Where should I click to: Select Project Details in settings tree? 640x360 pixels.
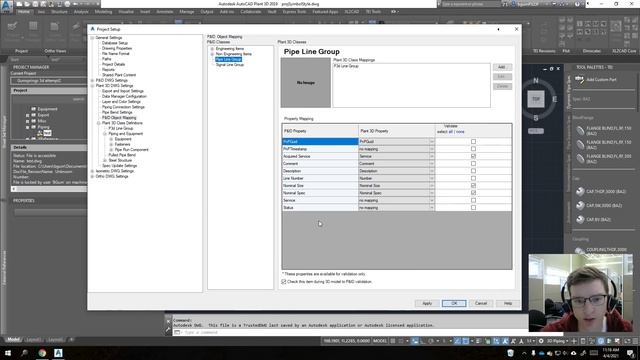pos(113,64)
